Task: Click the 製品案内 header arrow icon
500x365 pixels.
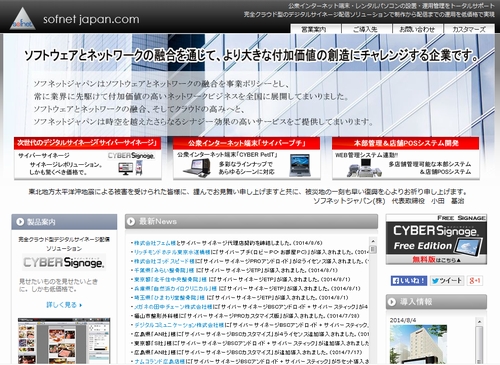Action: click(20, 222)
